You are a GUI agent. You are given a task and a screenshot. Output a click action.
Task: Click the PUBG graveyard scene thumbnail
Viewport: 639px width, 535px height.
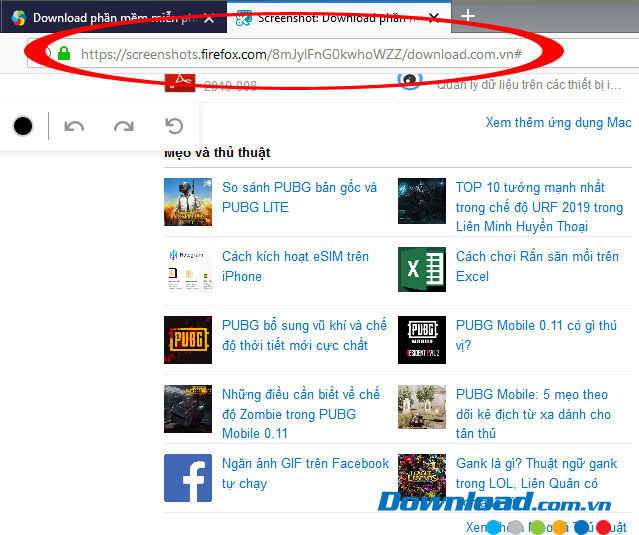click(x=422, y=407)
